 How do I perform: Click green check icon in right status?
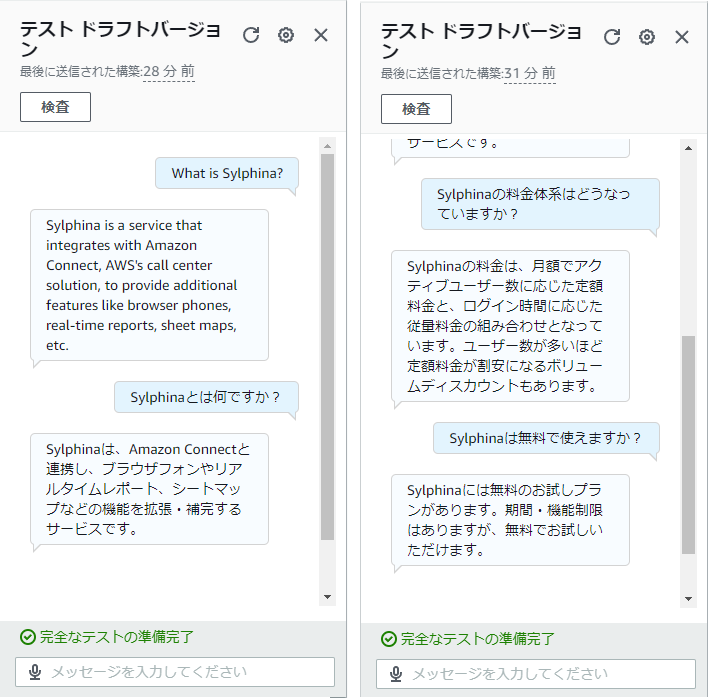(389, 639)
